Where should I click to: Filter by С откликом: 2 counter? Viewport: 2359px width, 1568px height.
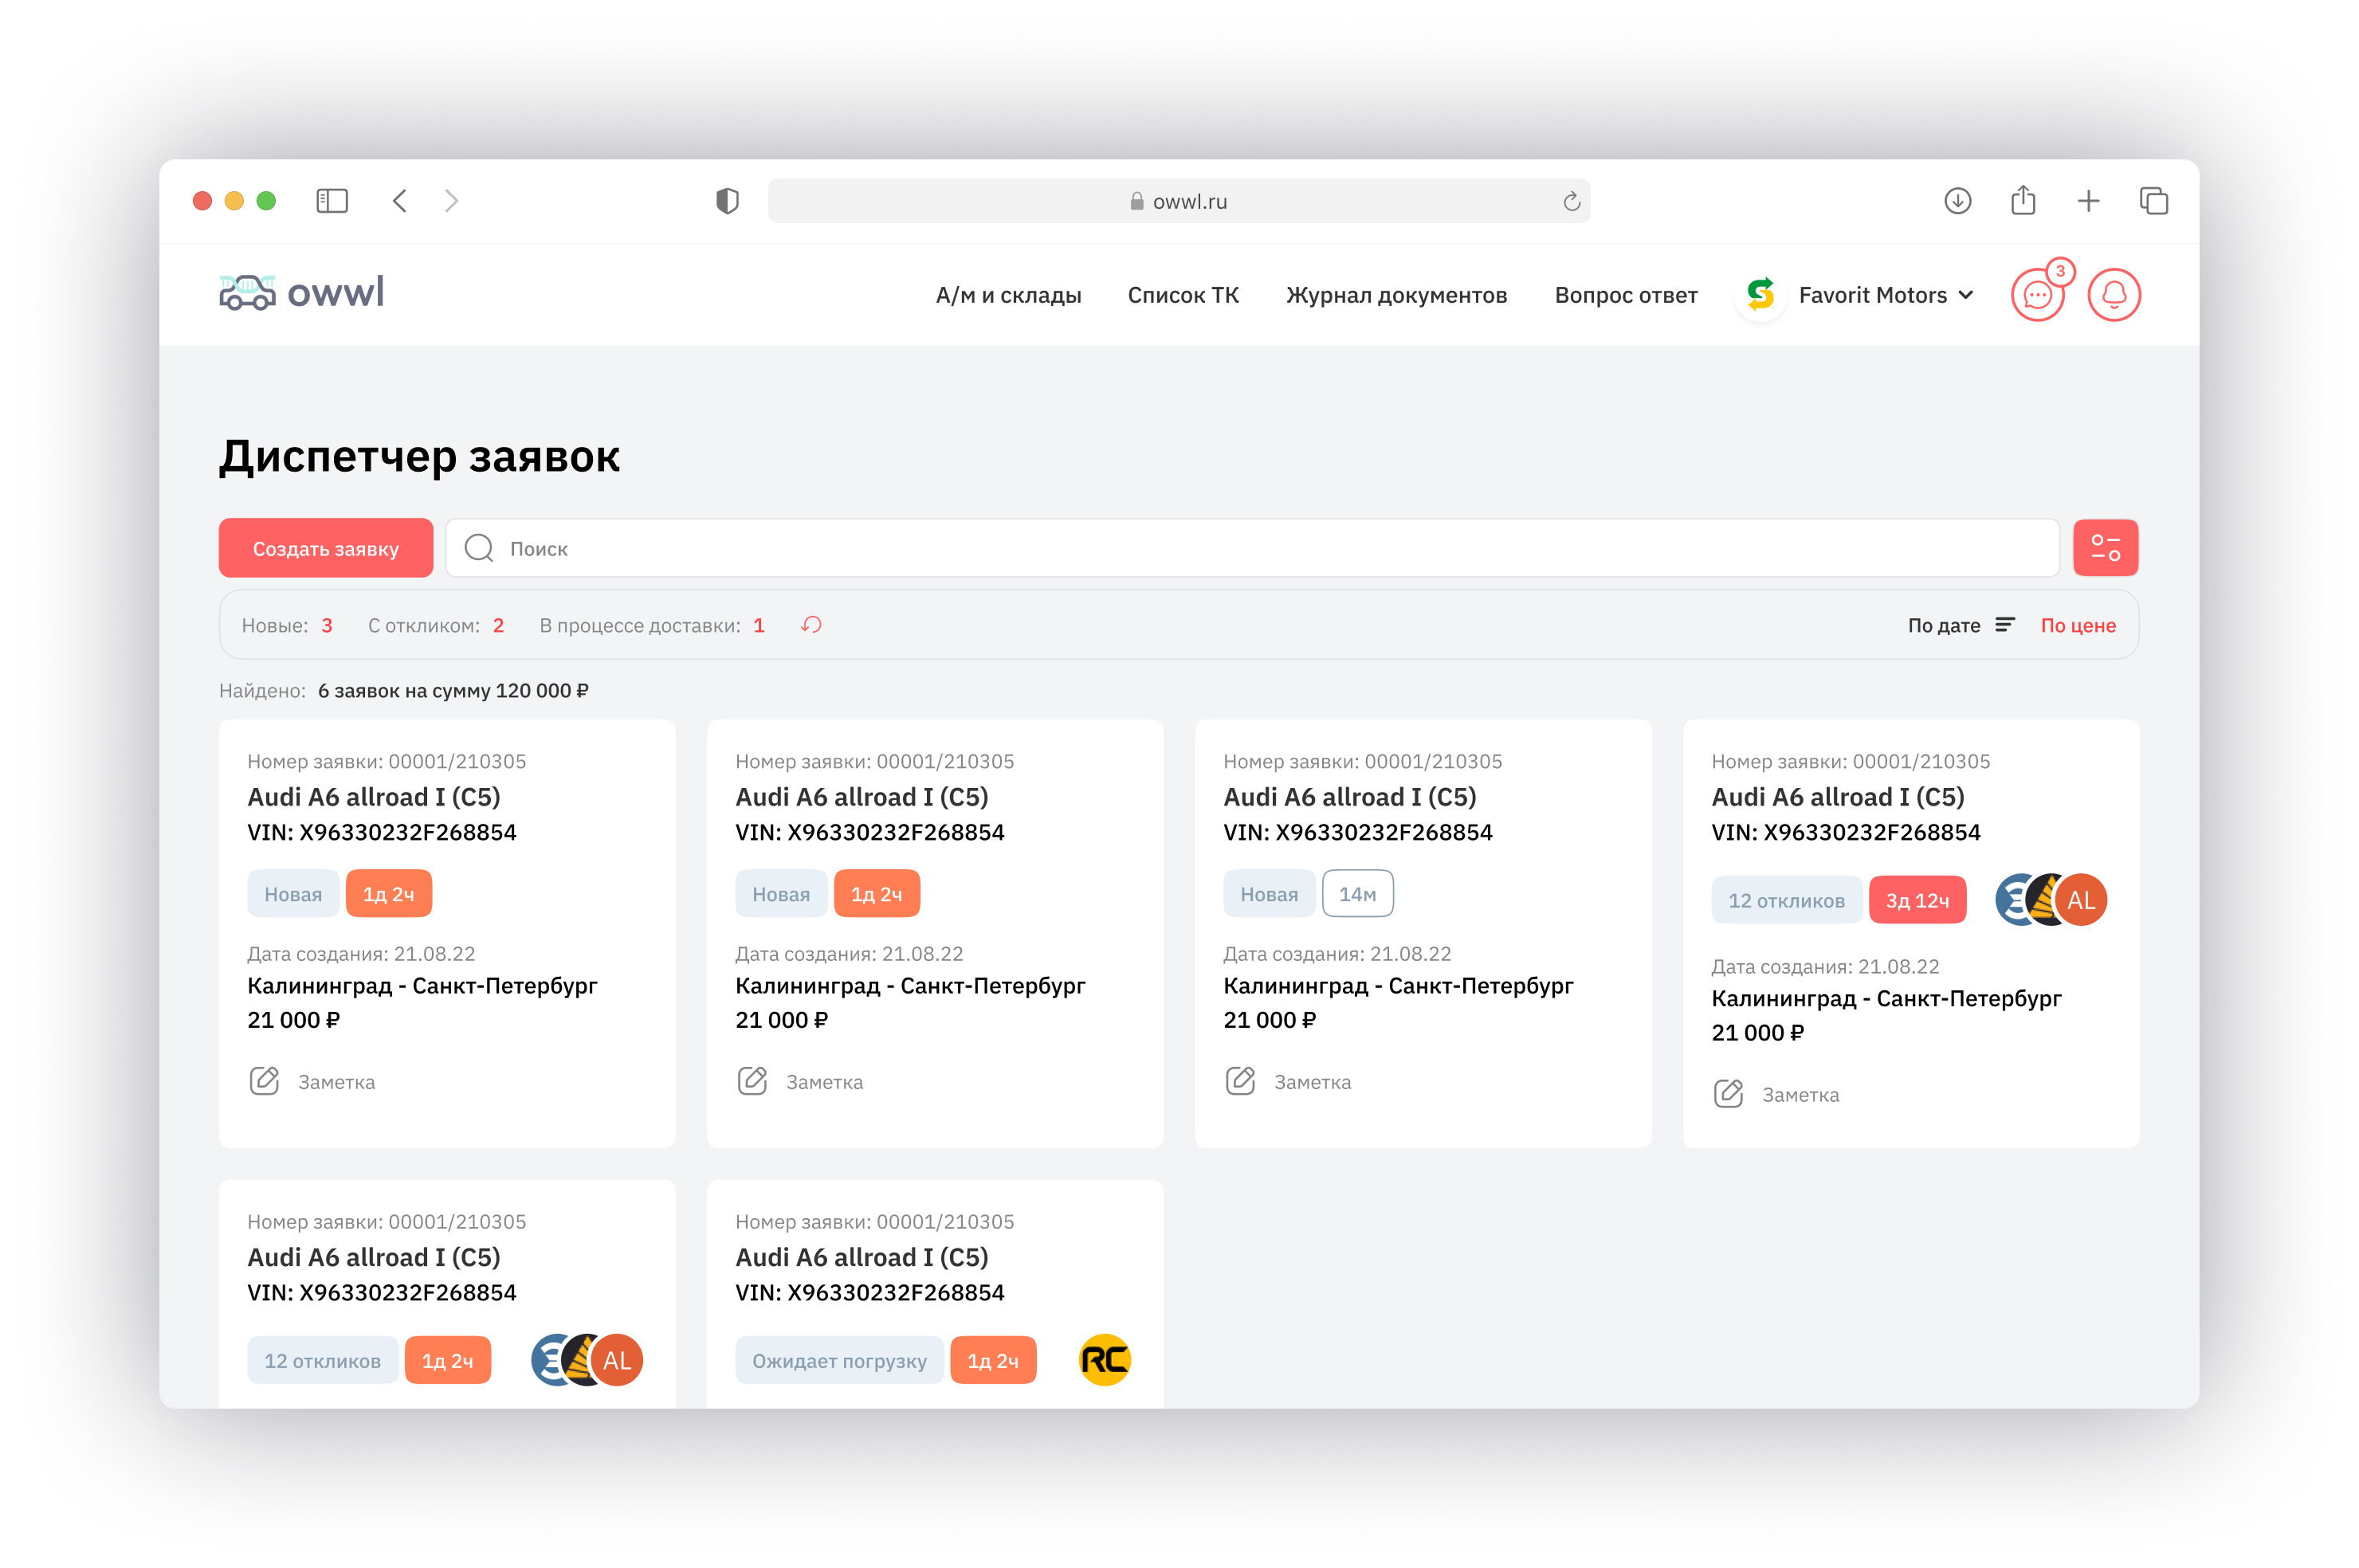click(x=436, y=625)
